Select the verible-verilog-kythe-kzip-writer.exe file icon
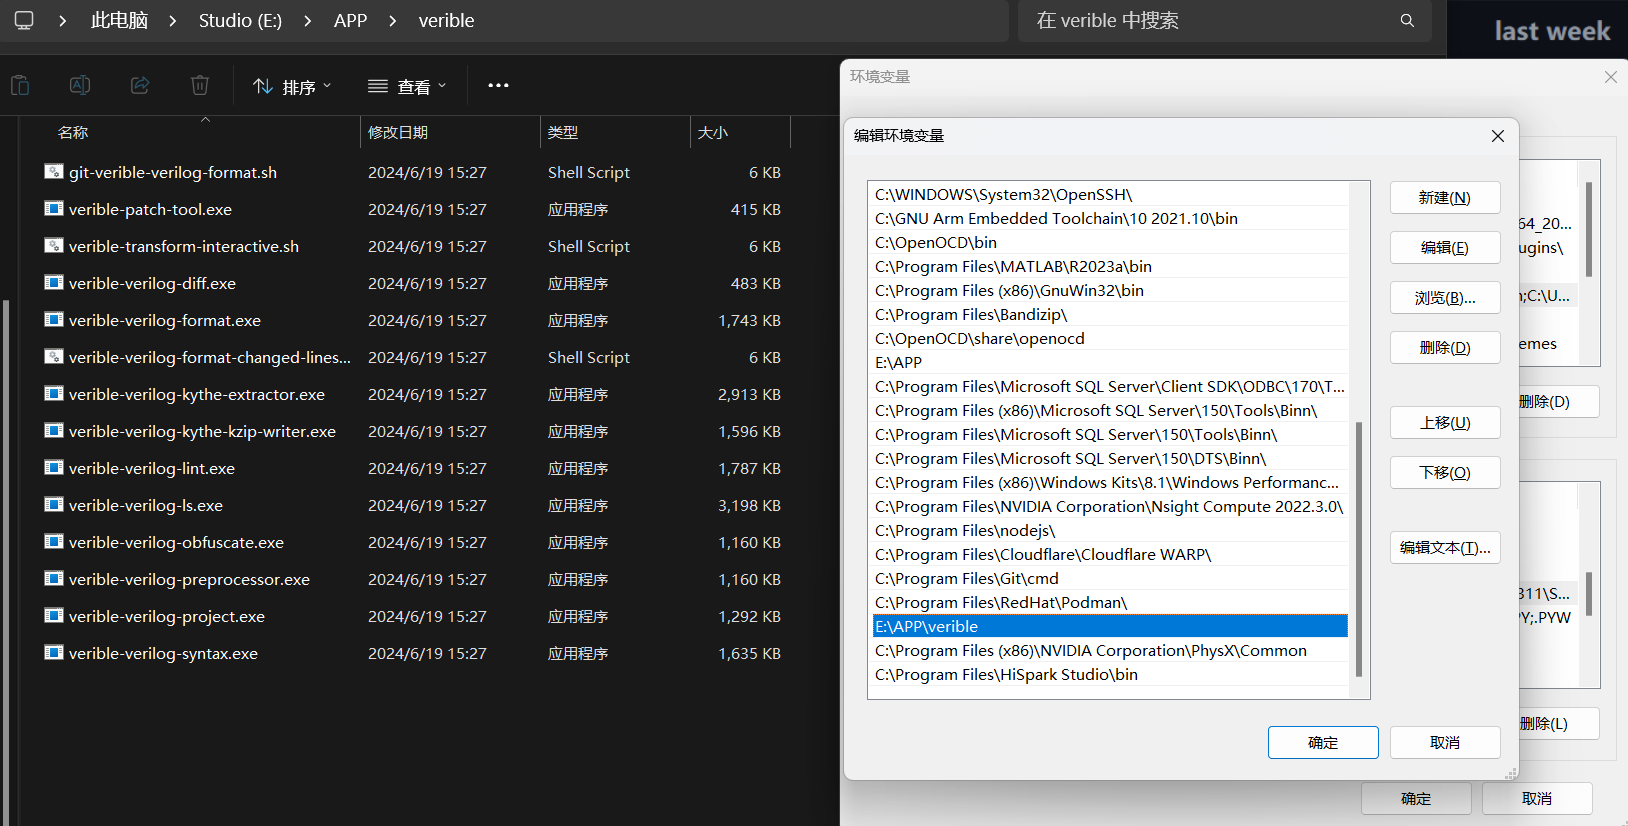This screenshot has width=1628, height=826. [x=54, y=431]
